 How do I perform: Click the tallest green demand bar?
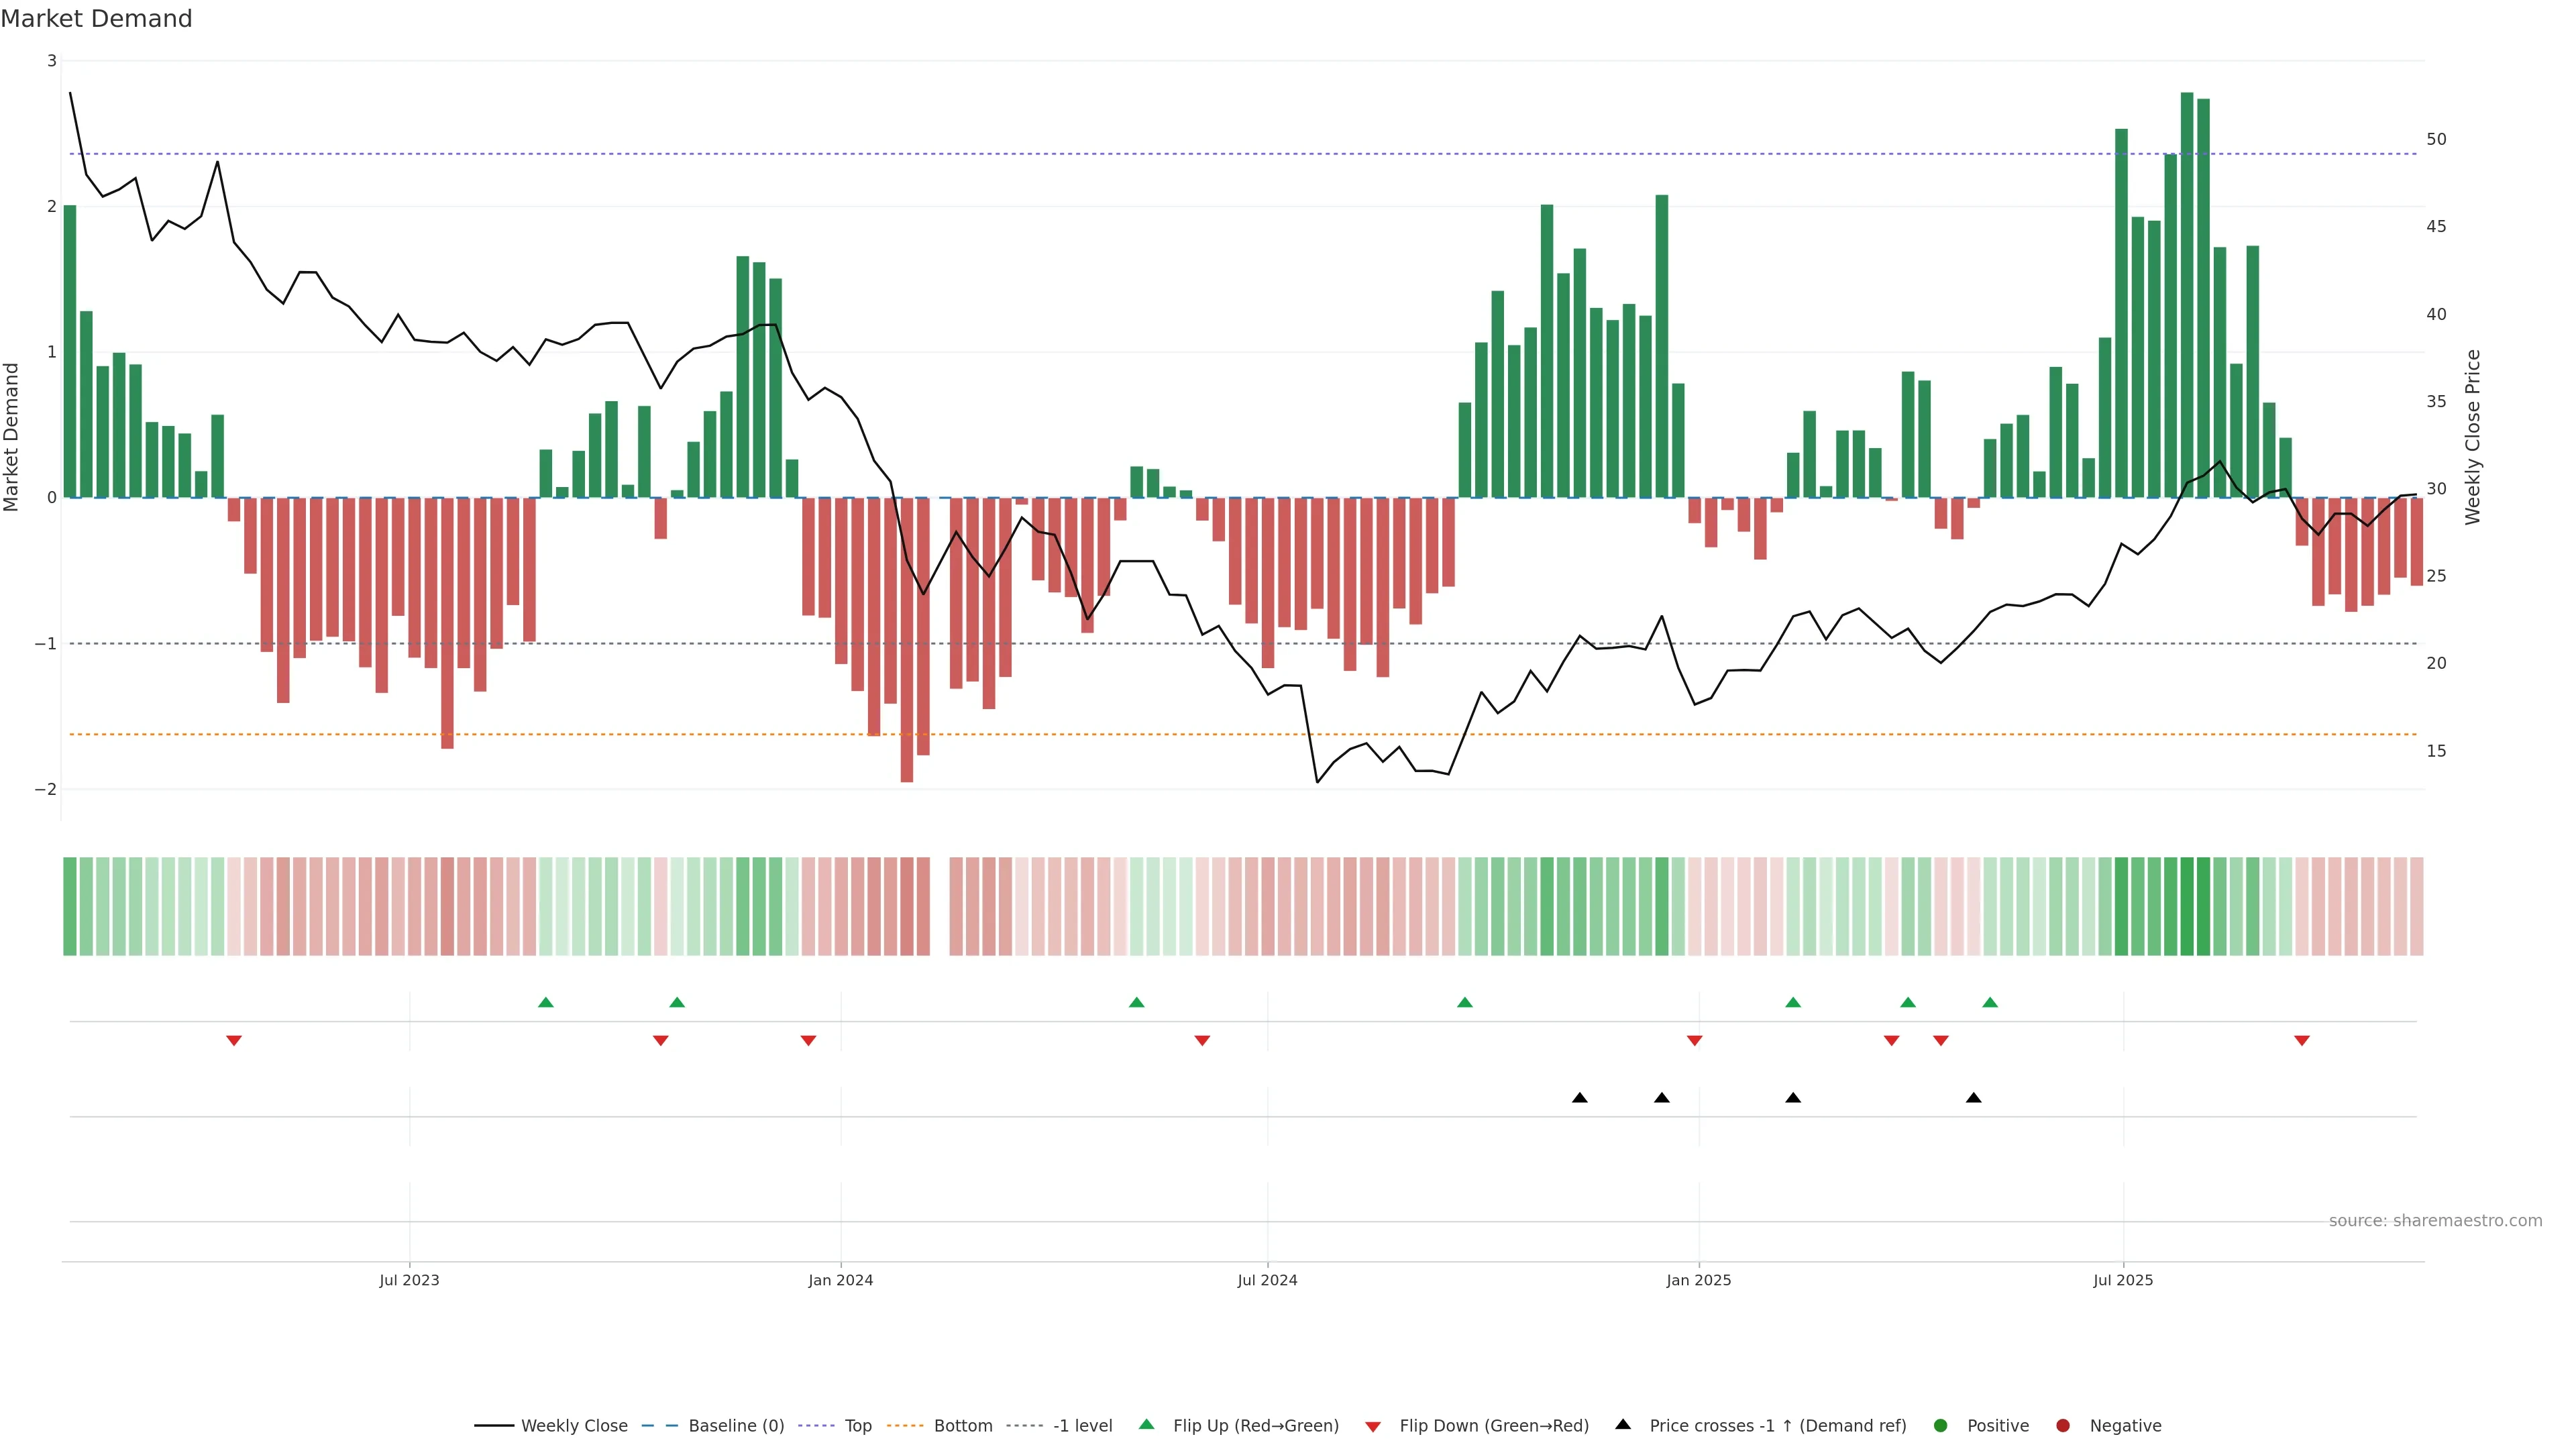(x=2187, y=300)
